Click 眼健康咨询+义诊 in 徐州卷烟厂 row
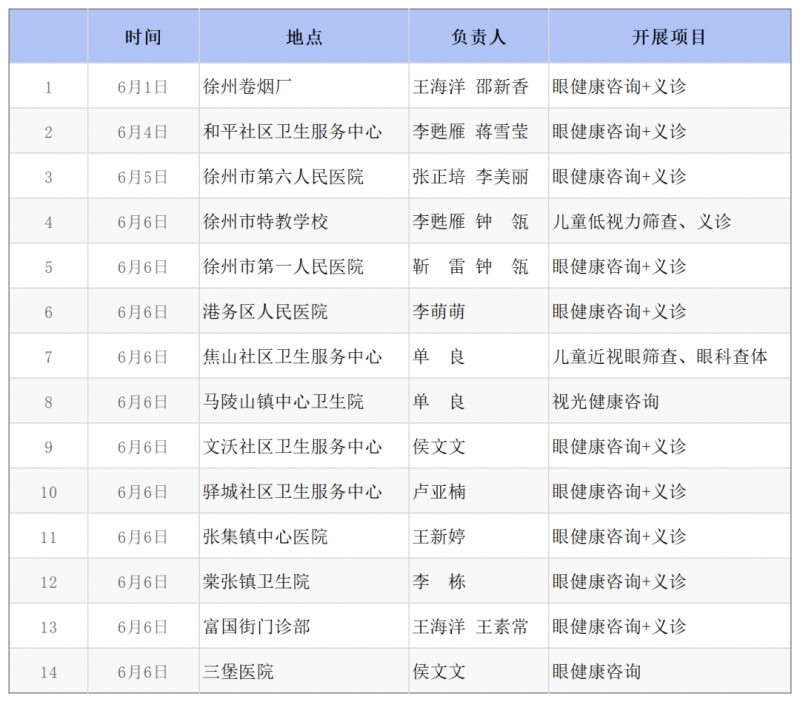Screen dimensions: 800x702 [x=619, y=87]
